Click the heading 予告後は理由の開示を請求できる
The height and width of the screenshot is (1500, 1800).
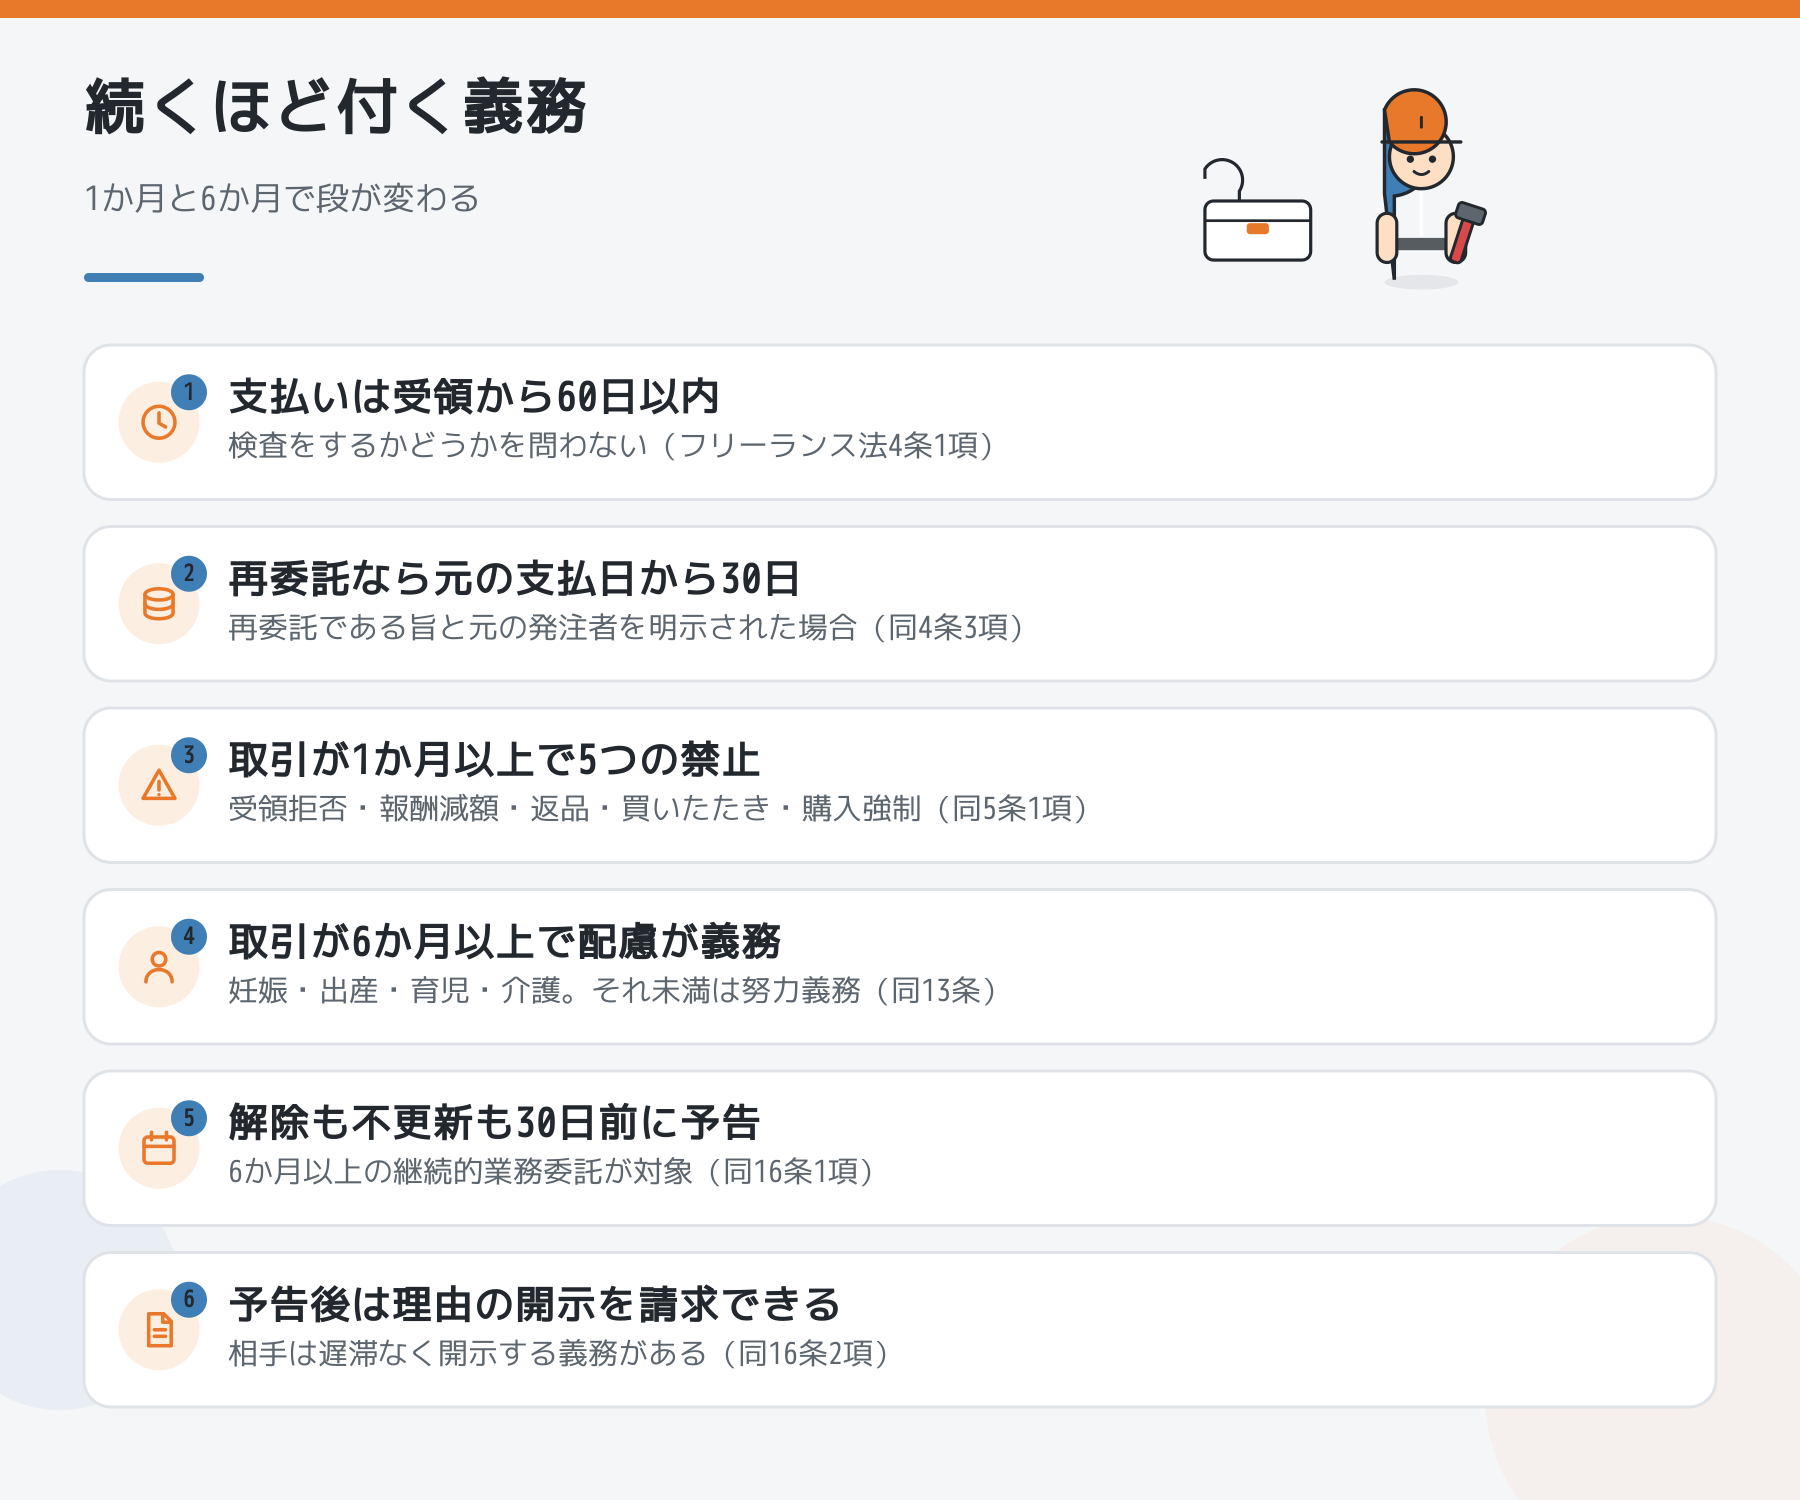pyautogui.click(x=534, y=1305)
